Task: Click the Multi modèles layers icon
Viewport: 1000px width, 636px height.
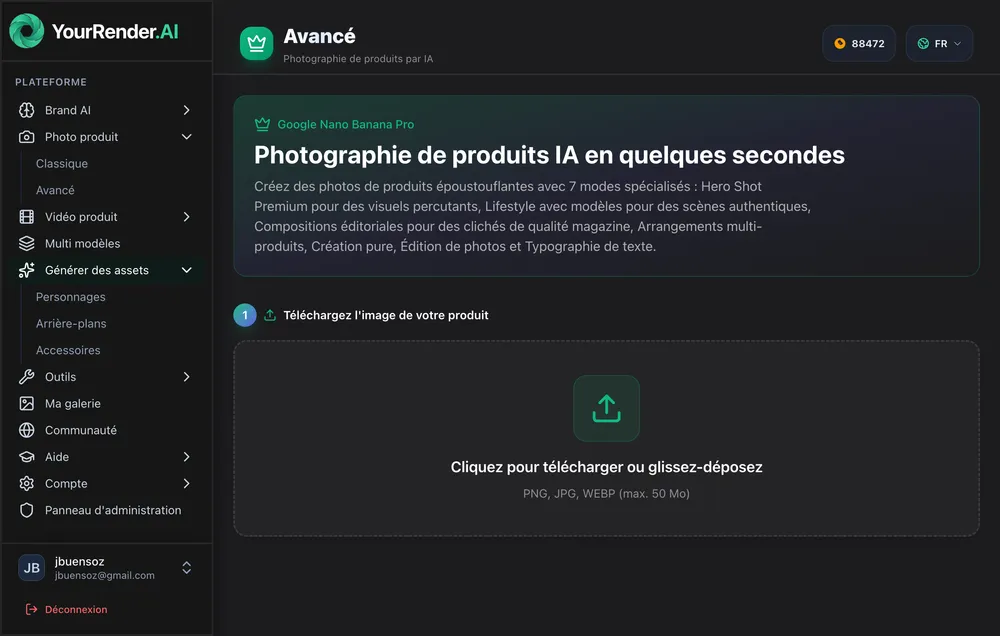Action: coord(24,243)
